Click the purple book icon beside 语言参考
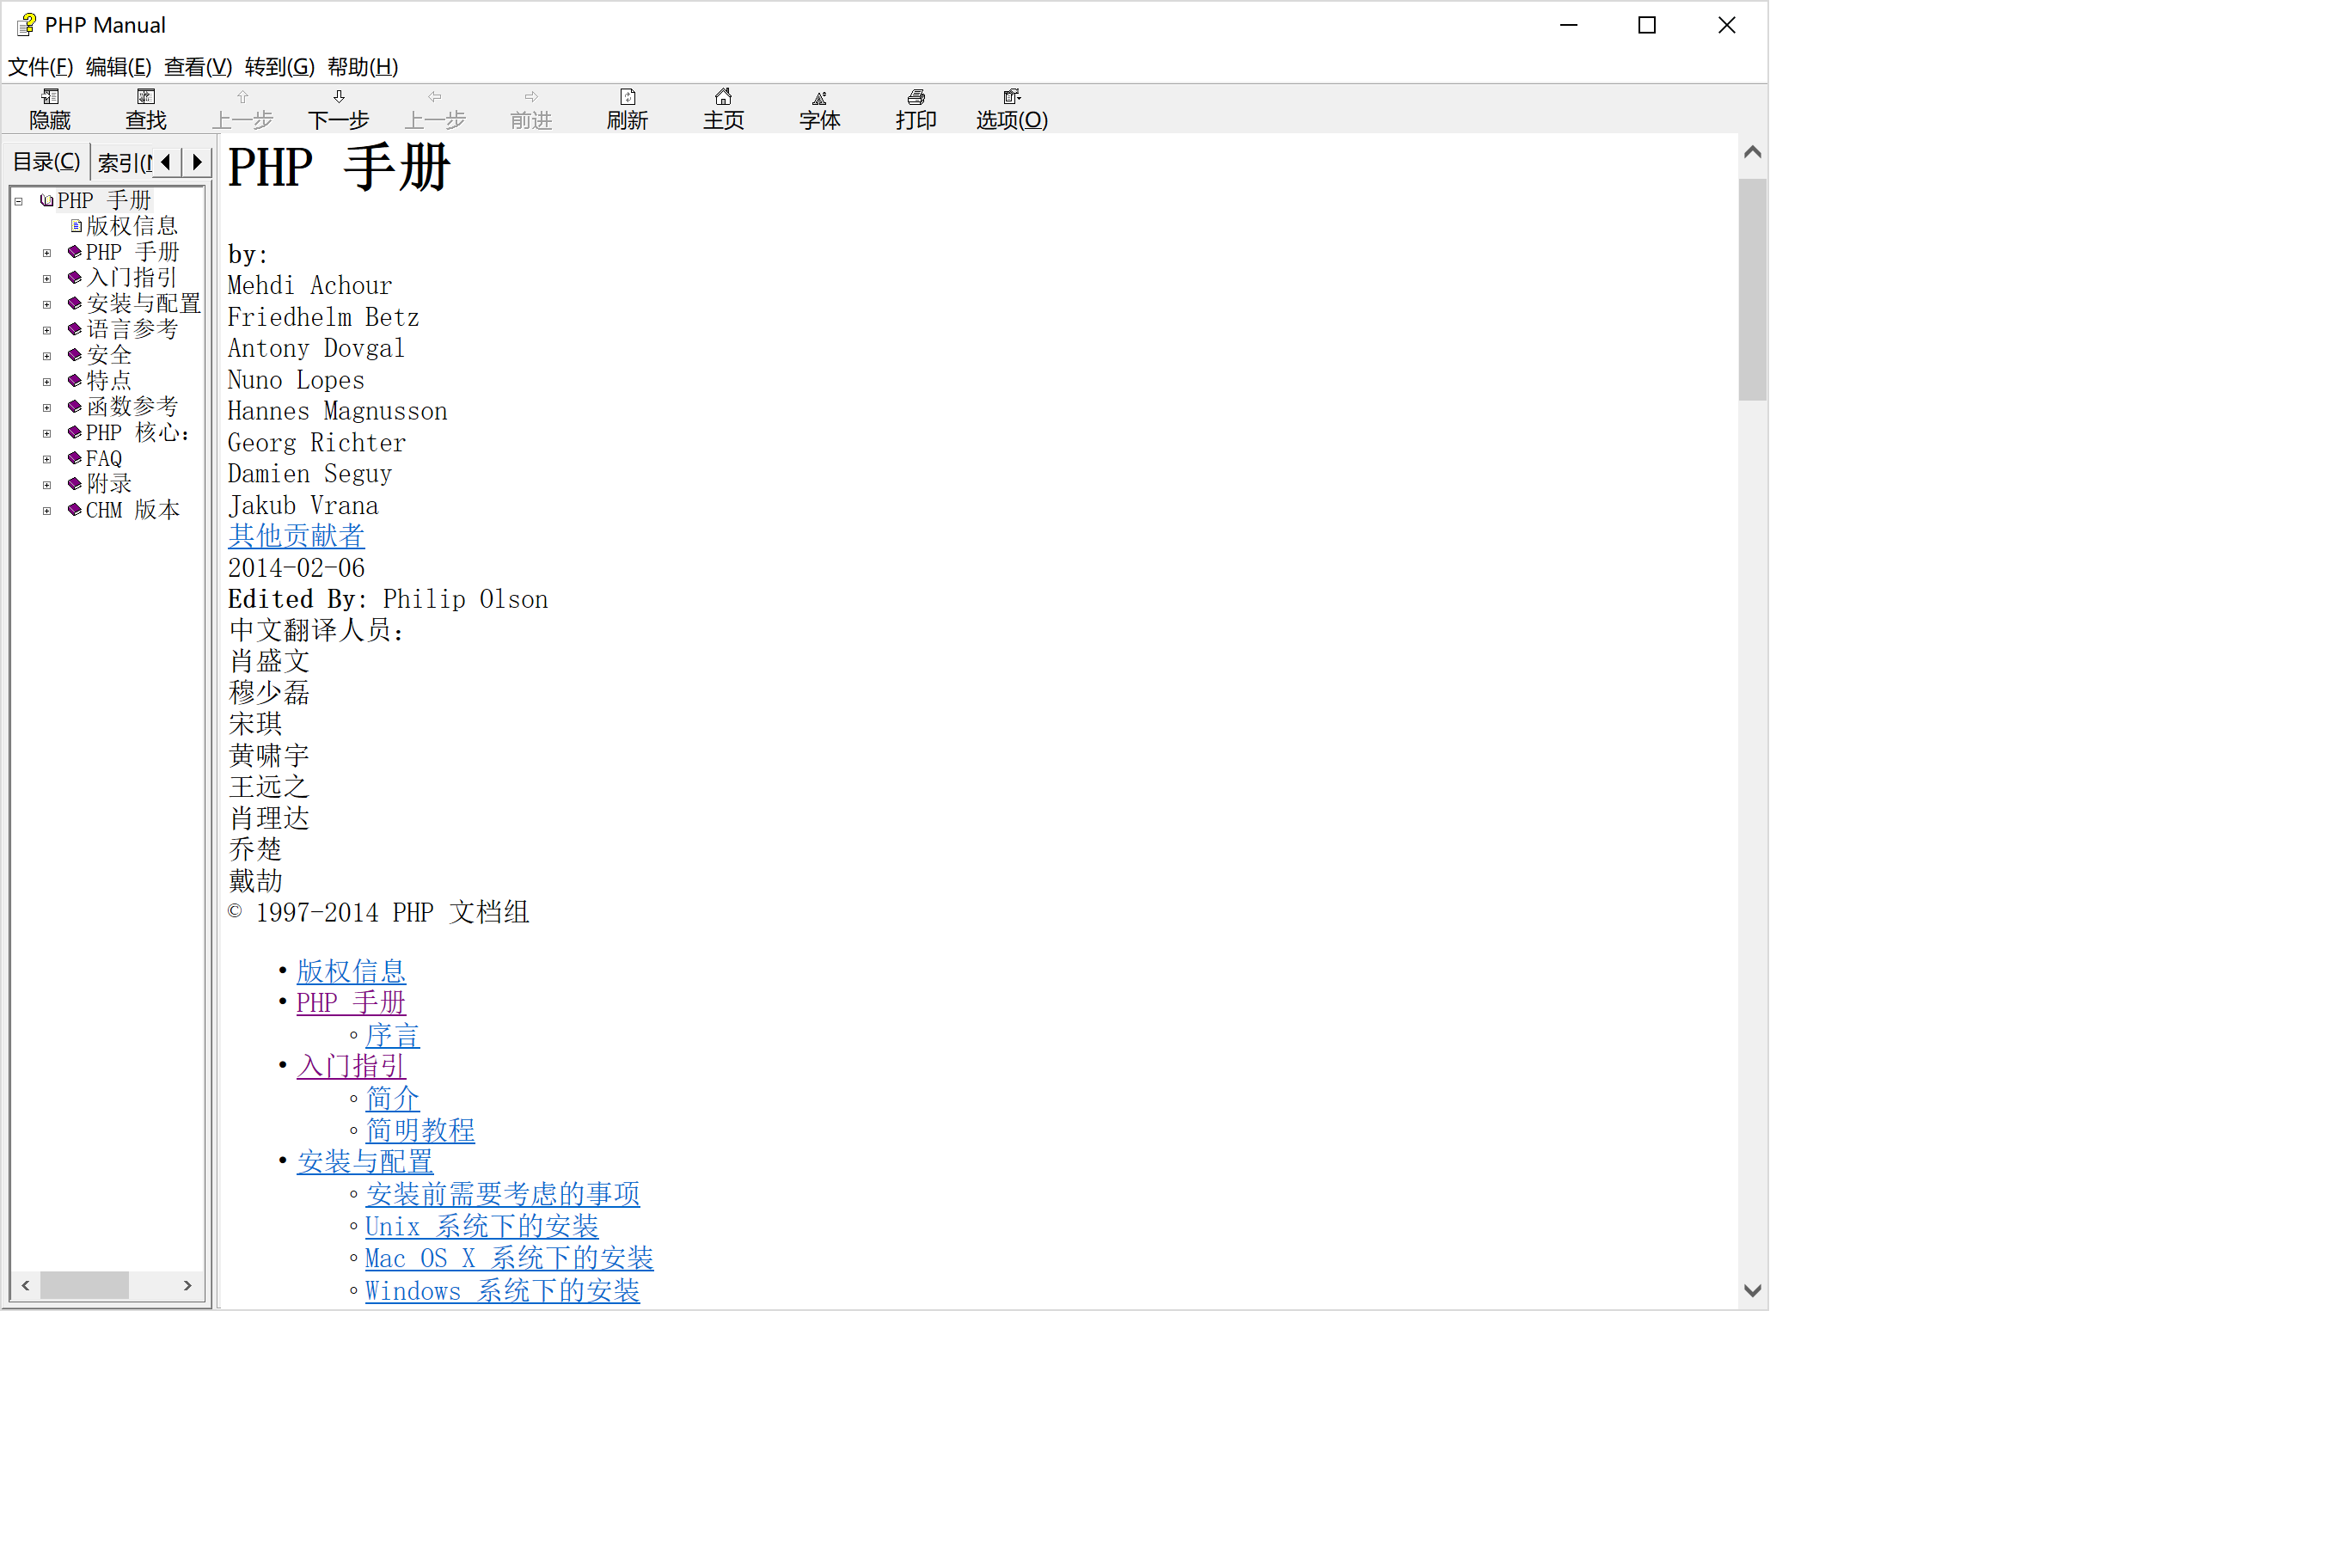2352x1568 pixels. (74, 329)
